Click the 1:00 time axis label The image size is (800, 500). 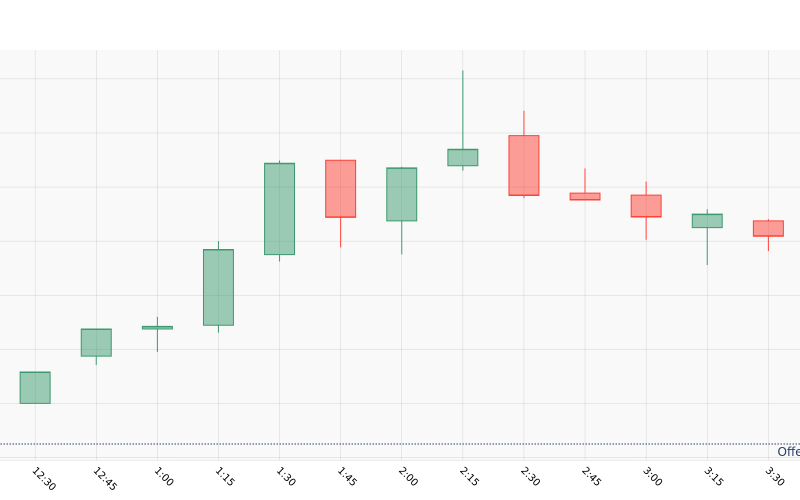(x=164, y=475)
